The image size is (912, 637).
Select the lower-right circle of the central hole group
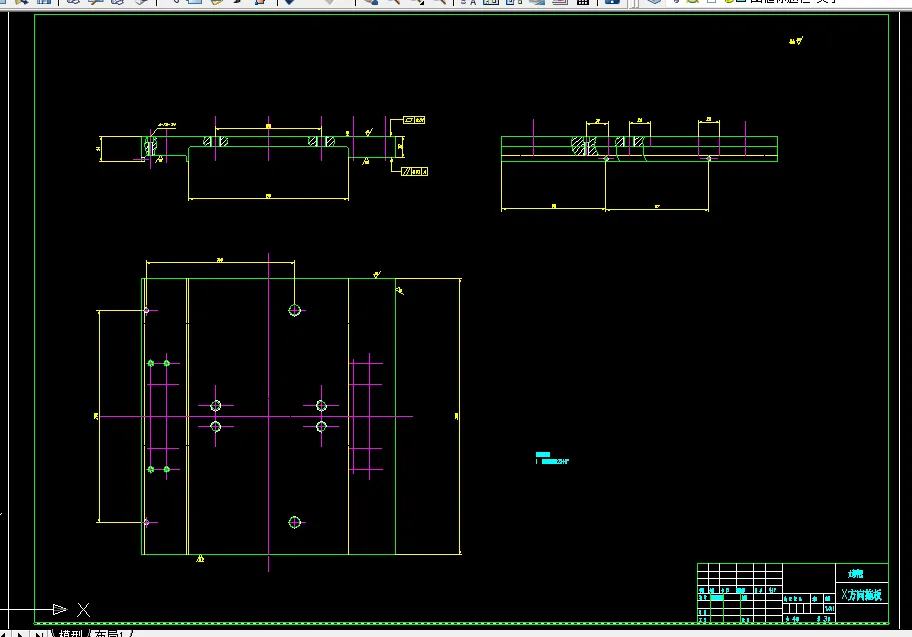321,426
